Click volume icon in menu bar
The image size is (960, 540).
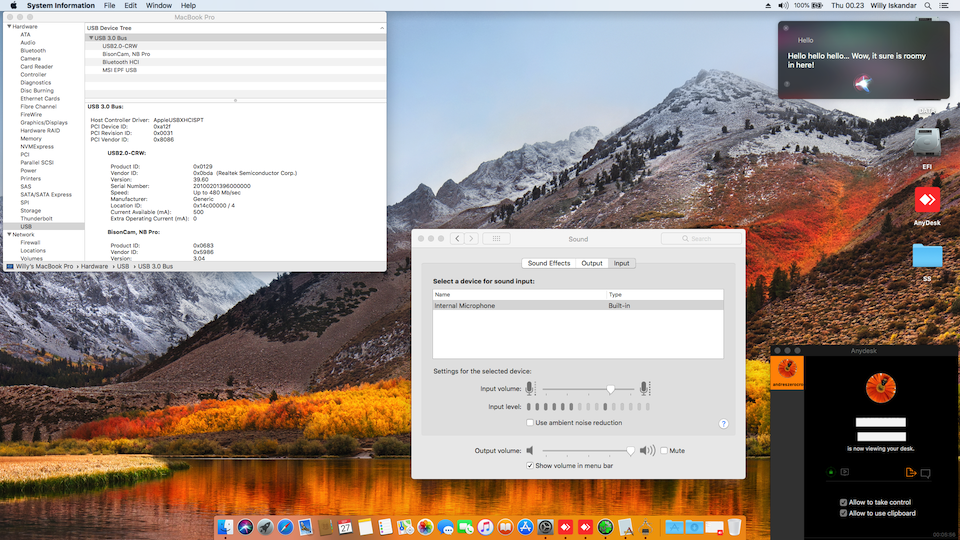(783, 6)
